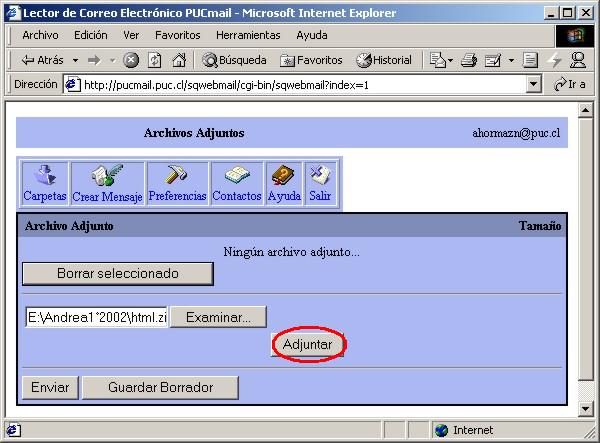Click the scrollbar down arrow

[585, 409]
